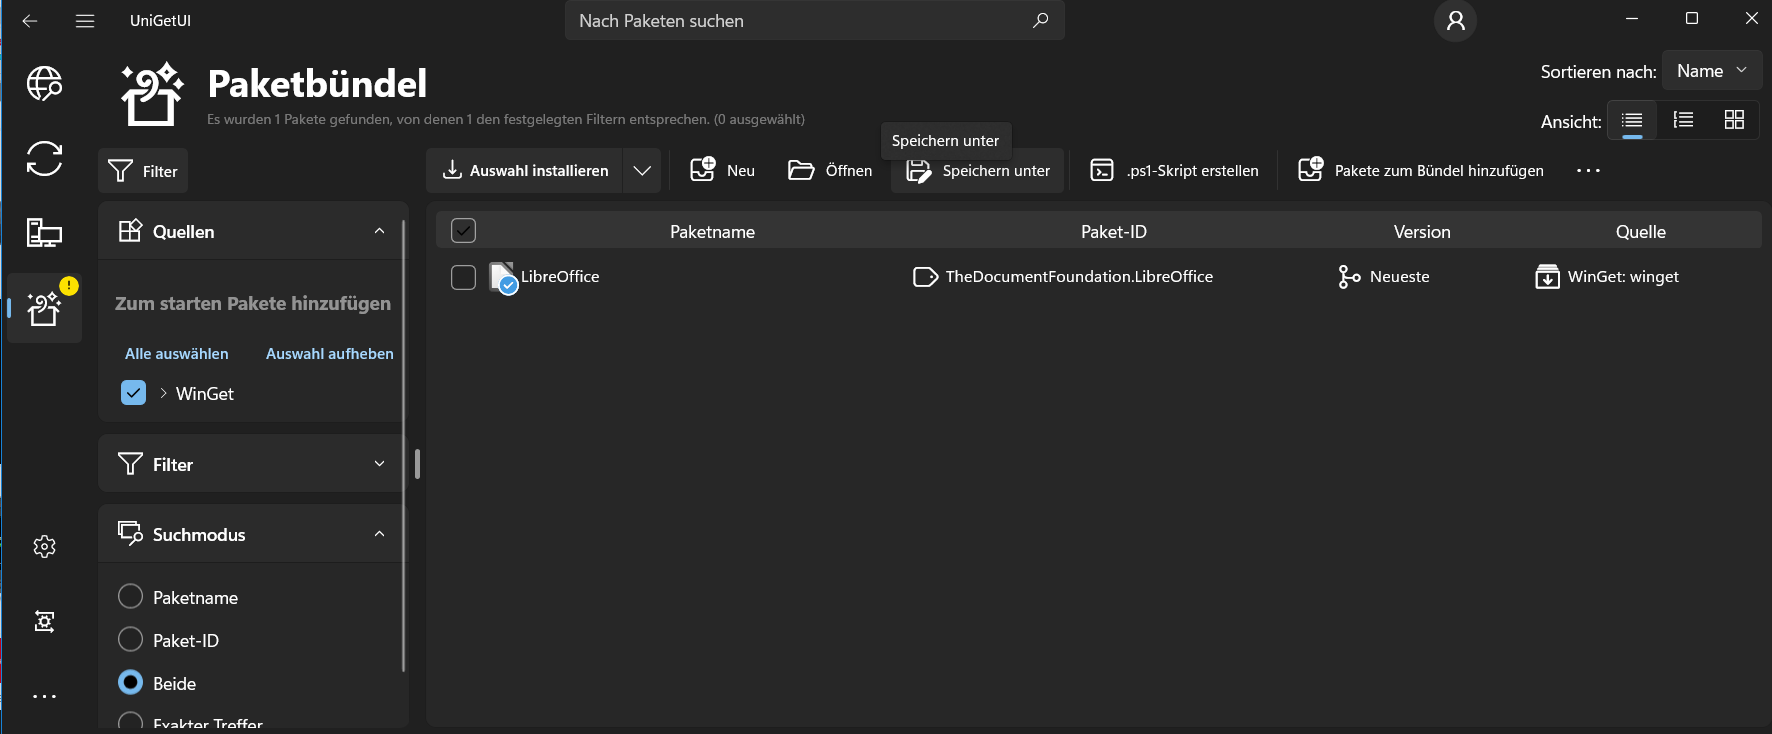Check the LibreOffice row checkbox
Screen dimensions: 1772x734
(x=463, y=277)
